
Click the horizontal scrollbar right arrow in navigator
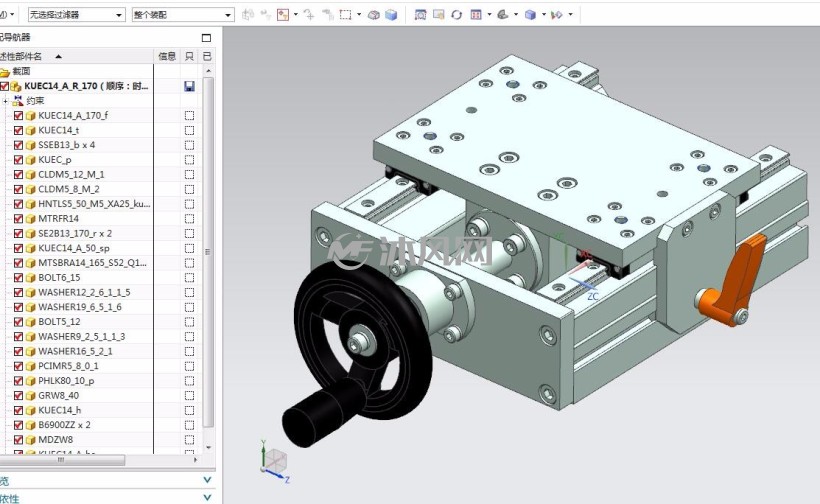[196, 460]
